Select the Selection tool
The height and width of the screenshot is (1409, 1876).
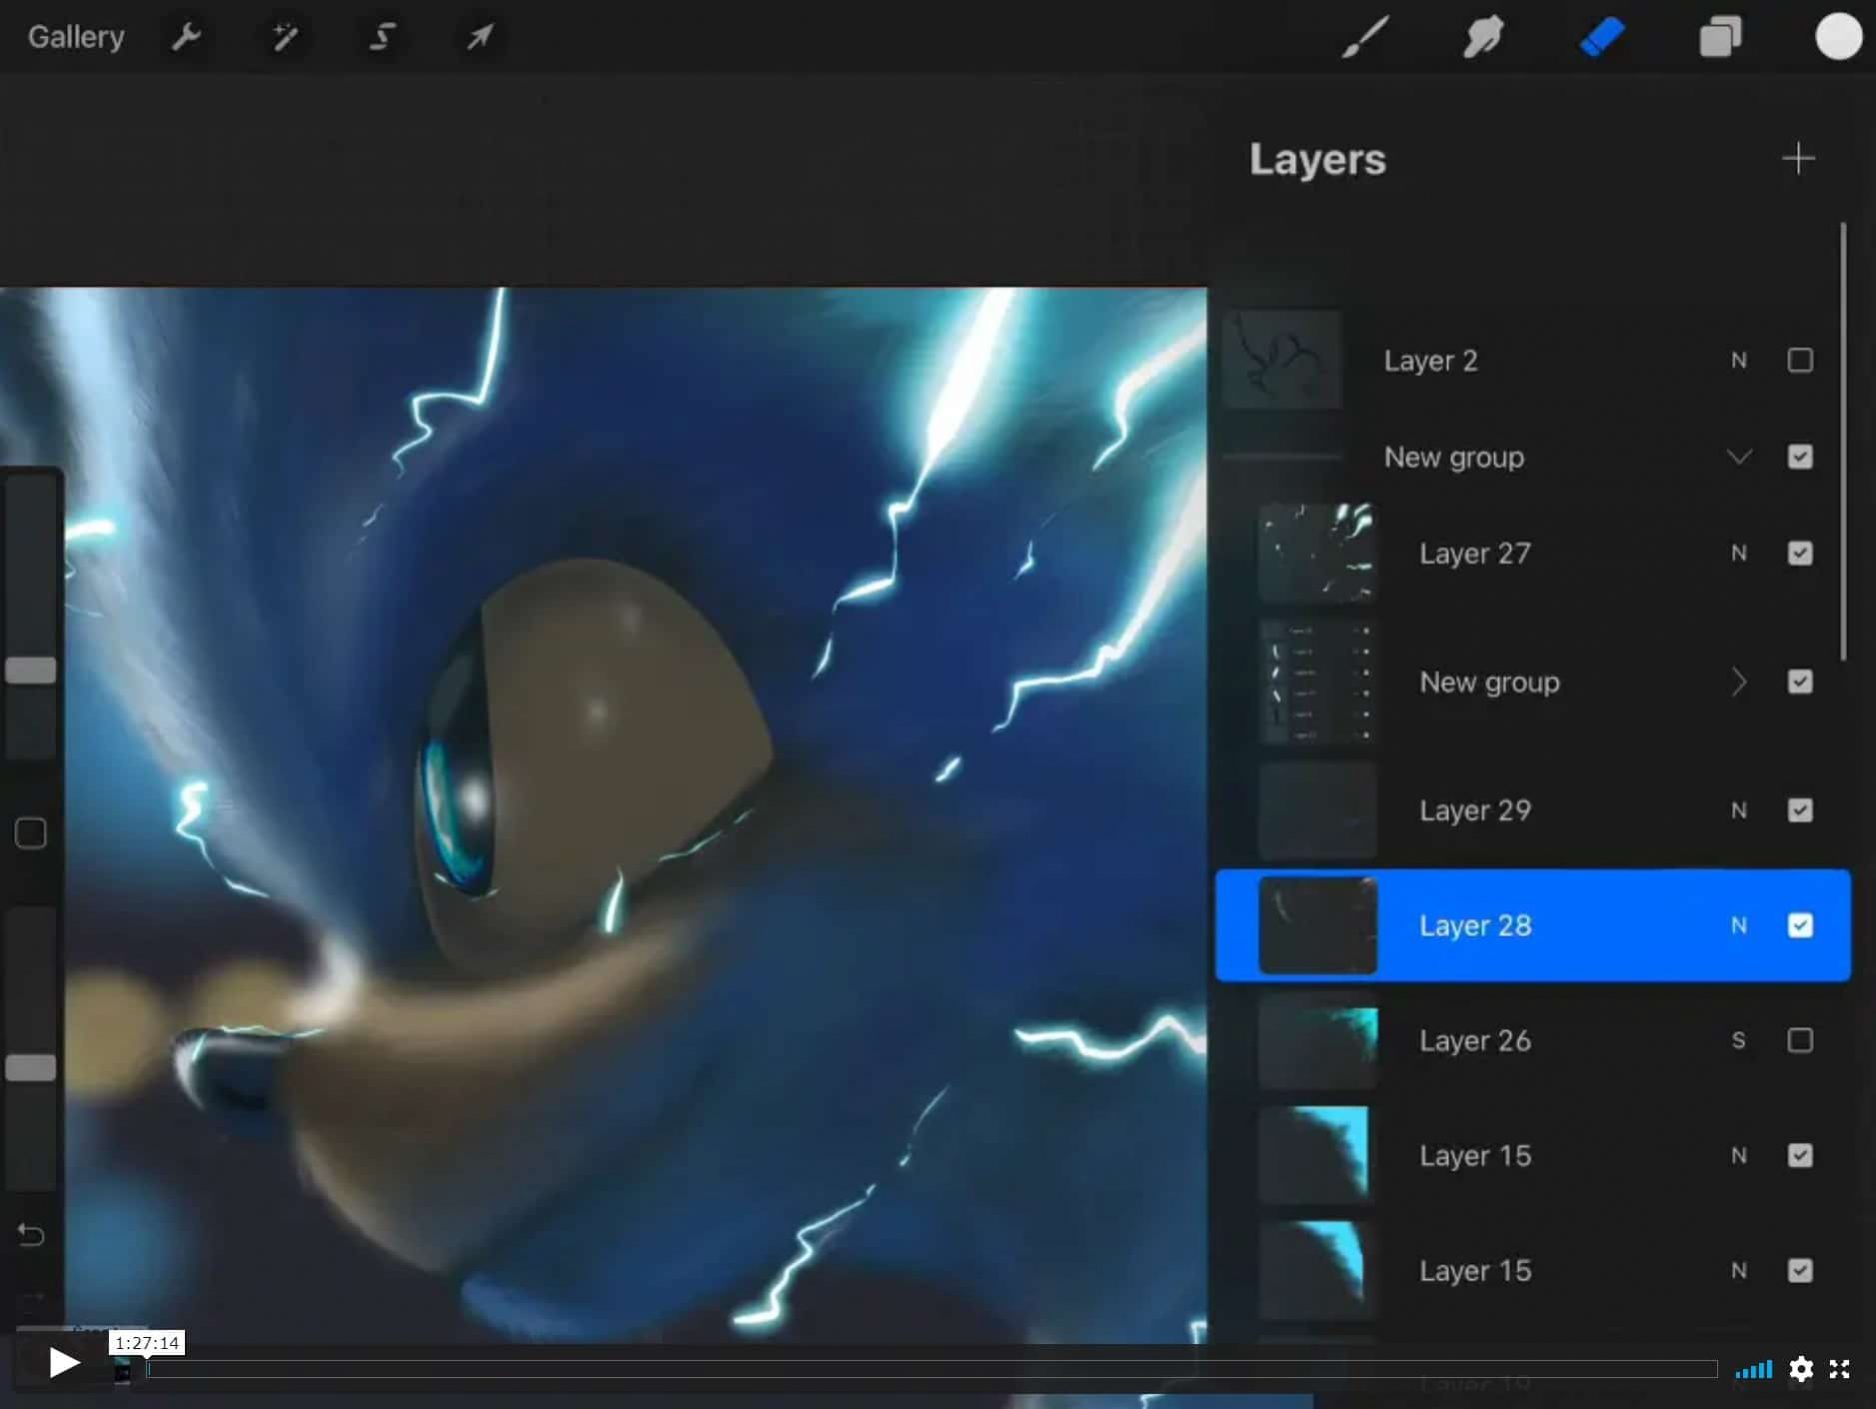pos(380,37)
